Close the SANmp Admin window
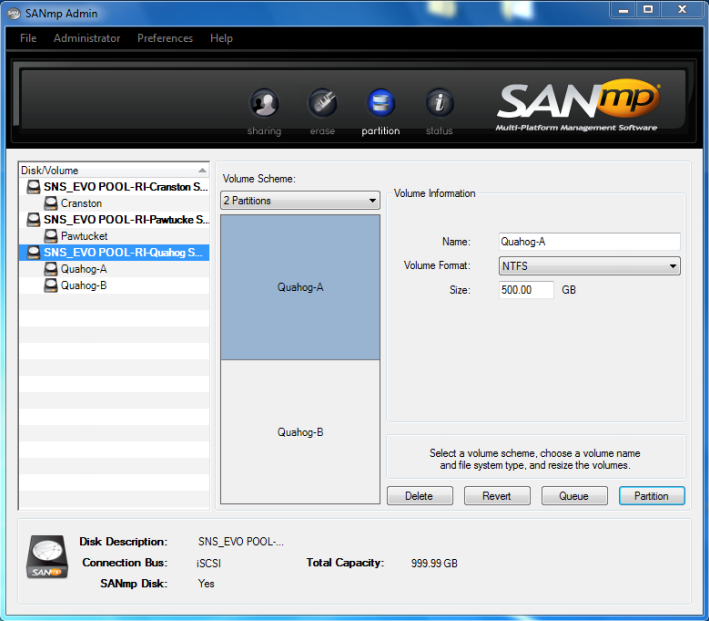The image size is (709, 621). pyautogui.click(x=682, y=10)
